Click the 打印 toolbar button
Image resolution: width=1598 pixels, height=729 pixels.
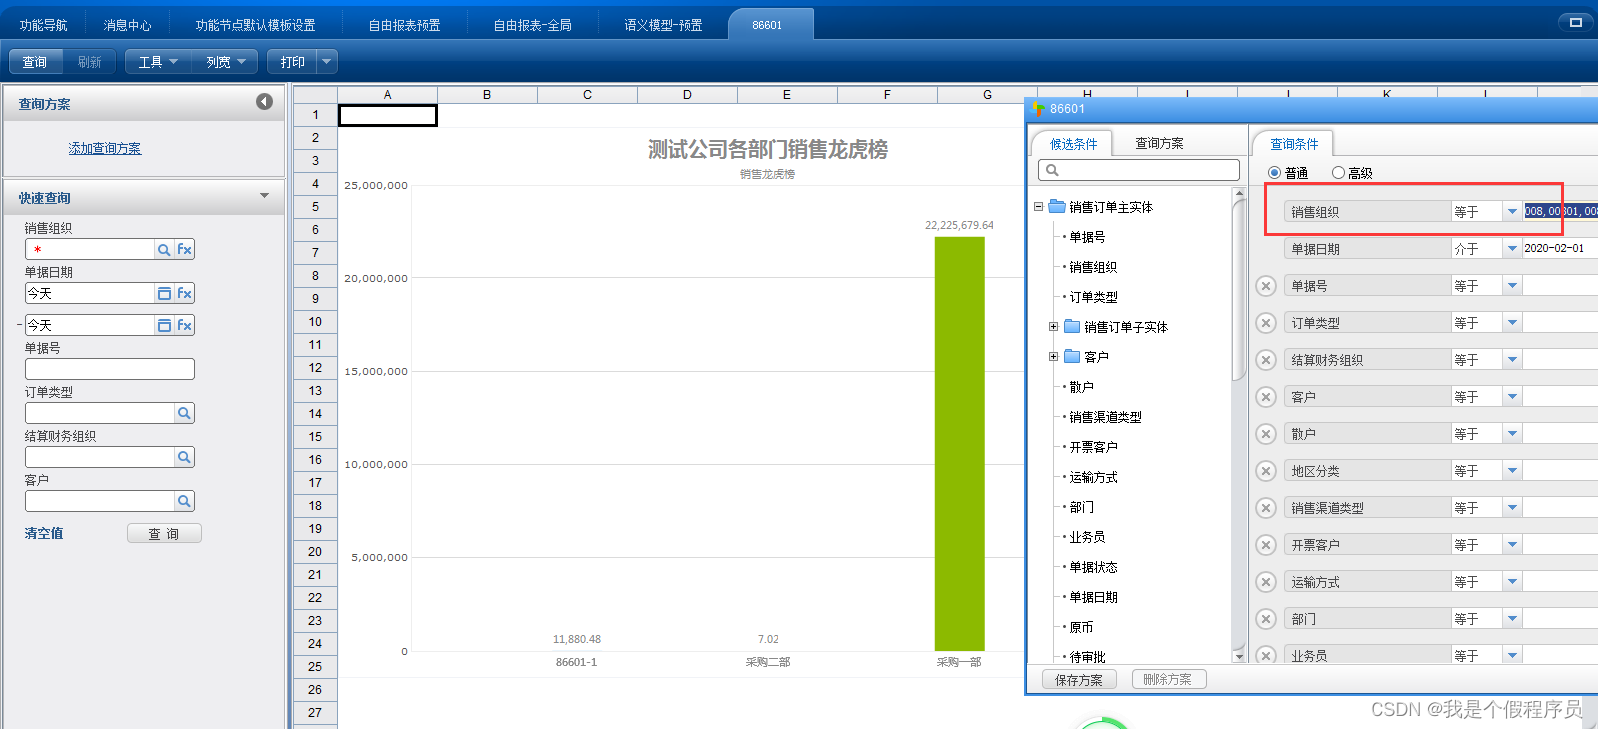pyautogui.click(x=293, y=62)
